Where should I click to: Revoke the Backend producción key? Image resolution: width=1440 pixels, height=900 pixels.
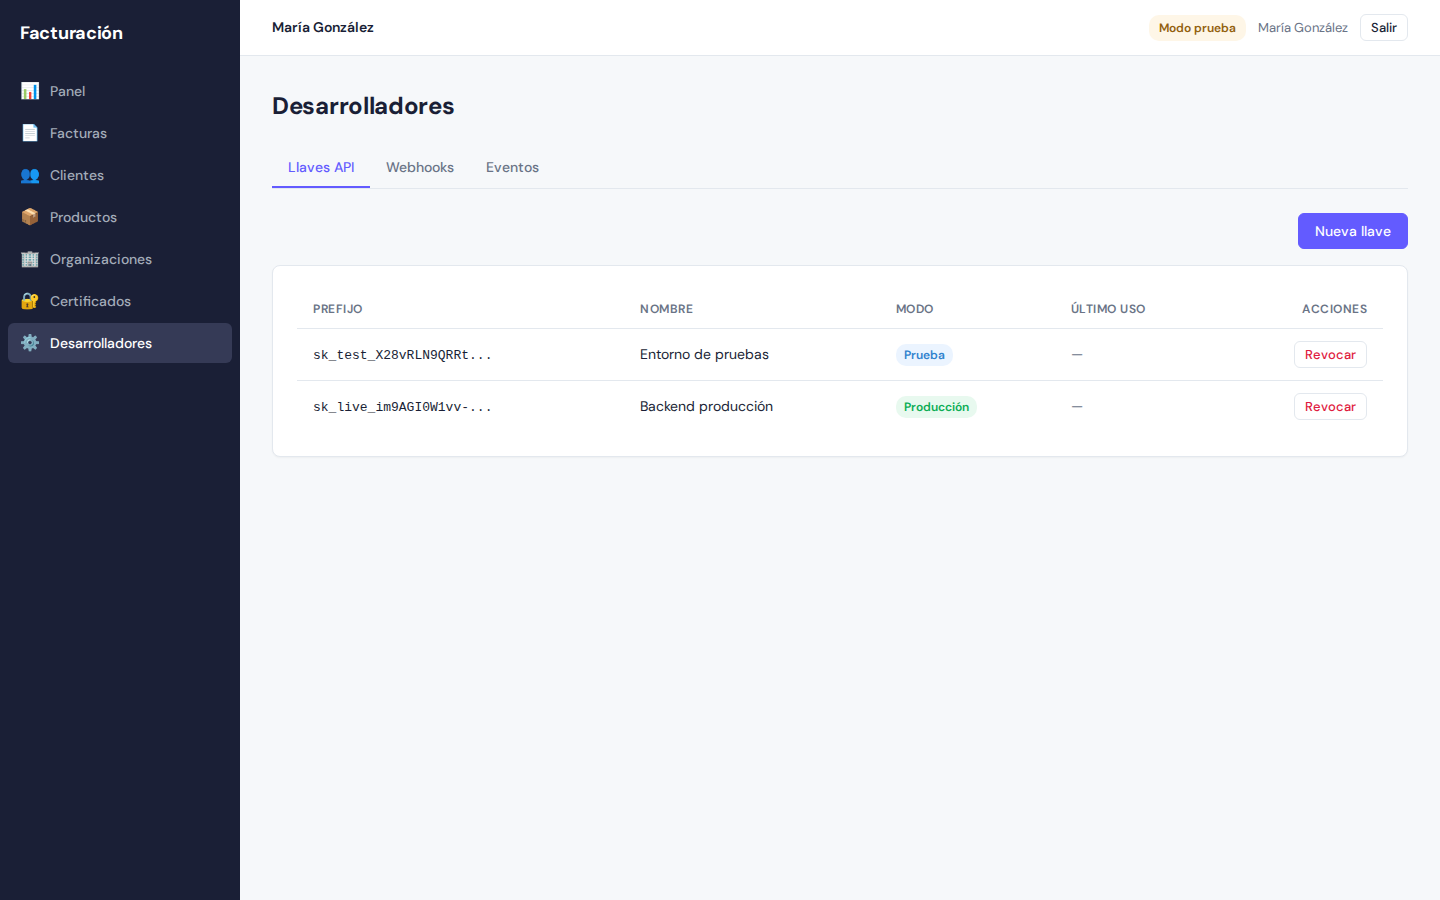pos(1330,406)
